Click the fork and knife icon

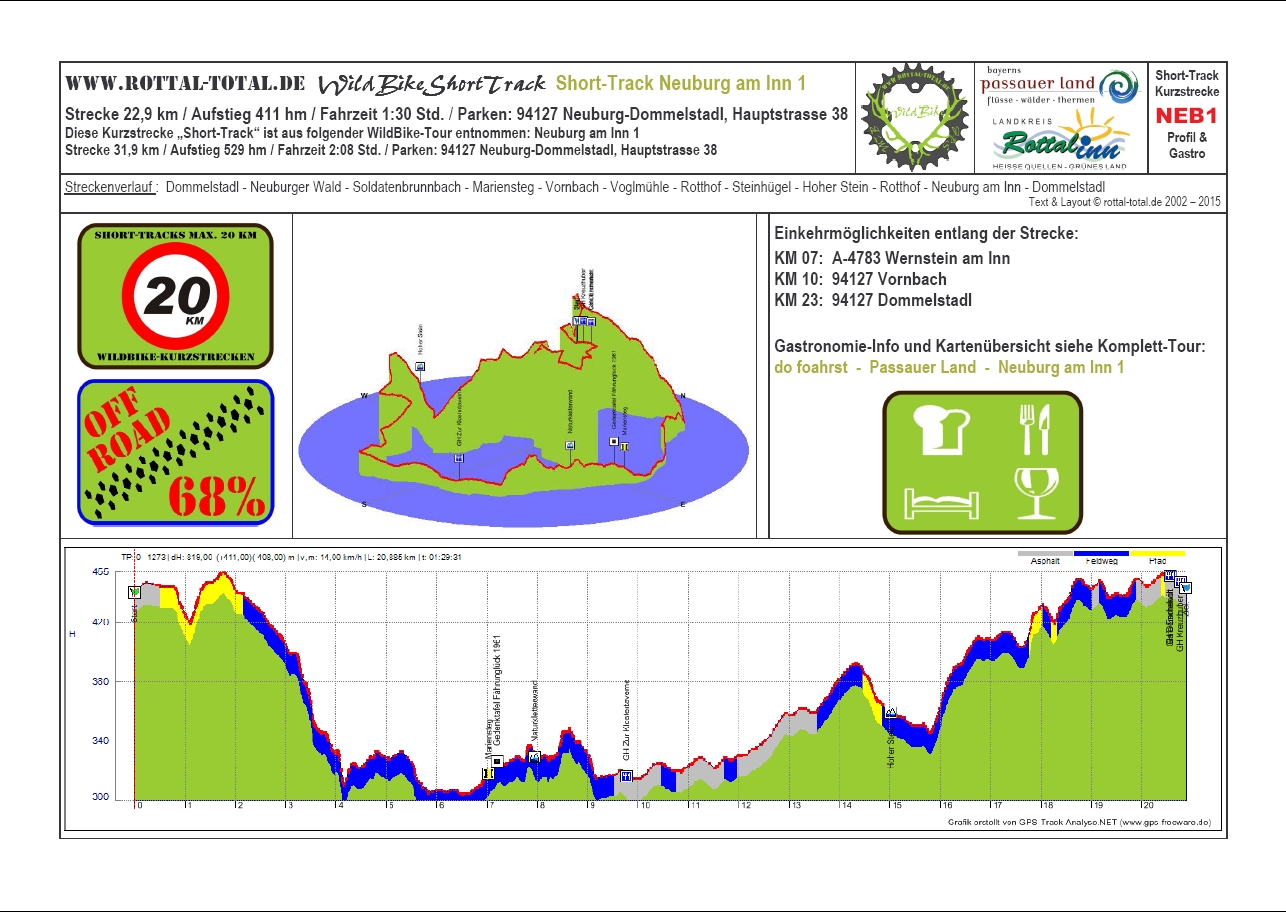(1034, 428)
